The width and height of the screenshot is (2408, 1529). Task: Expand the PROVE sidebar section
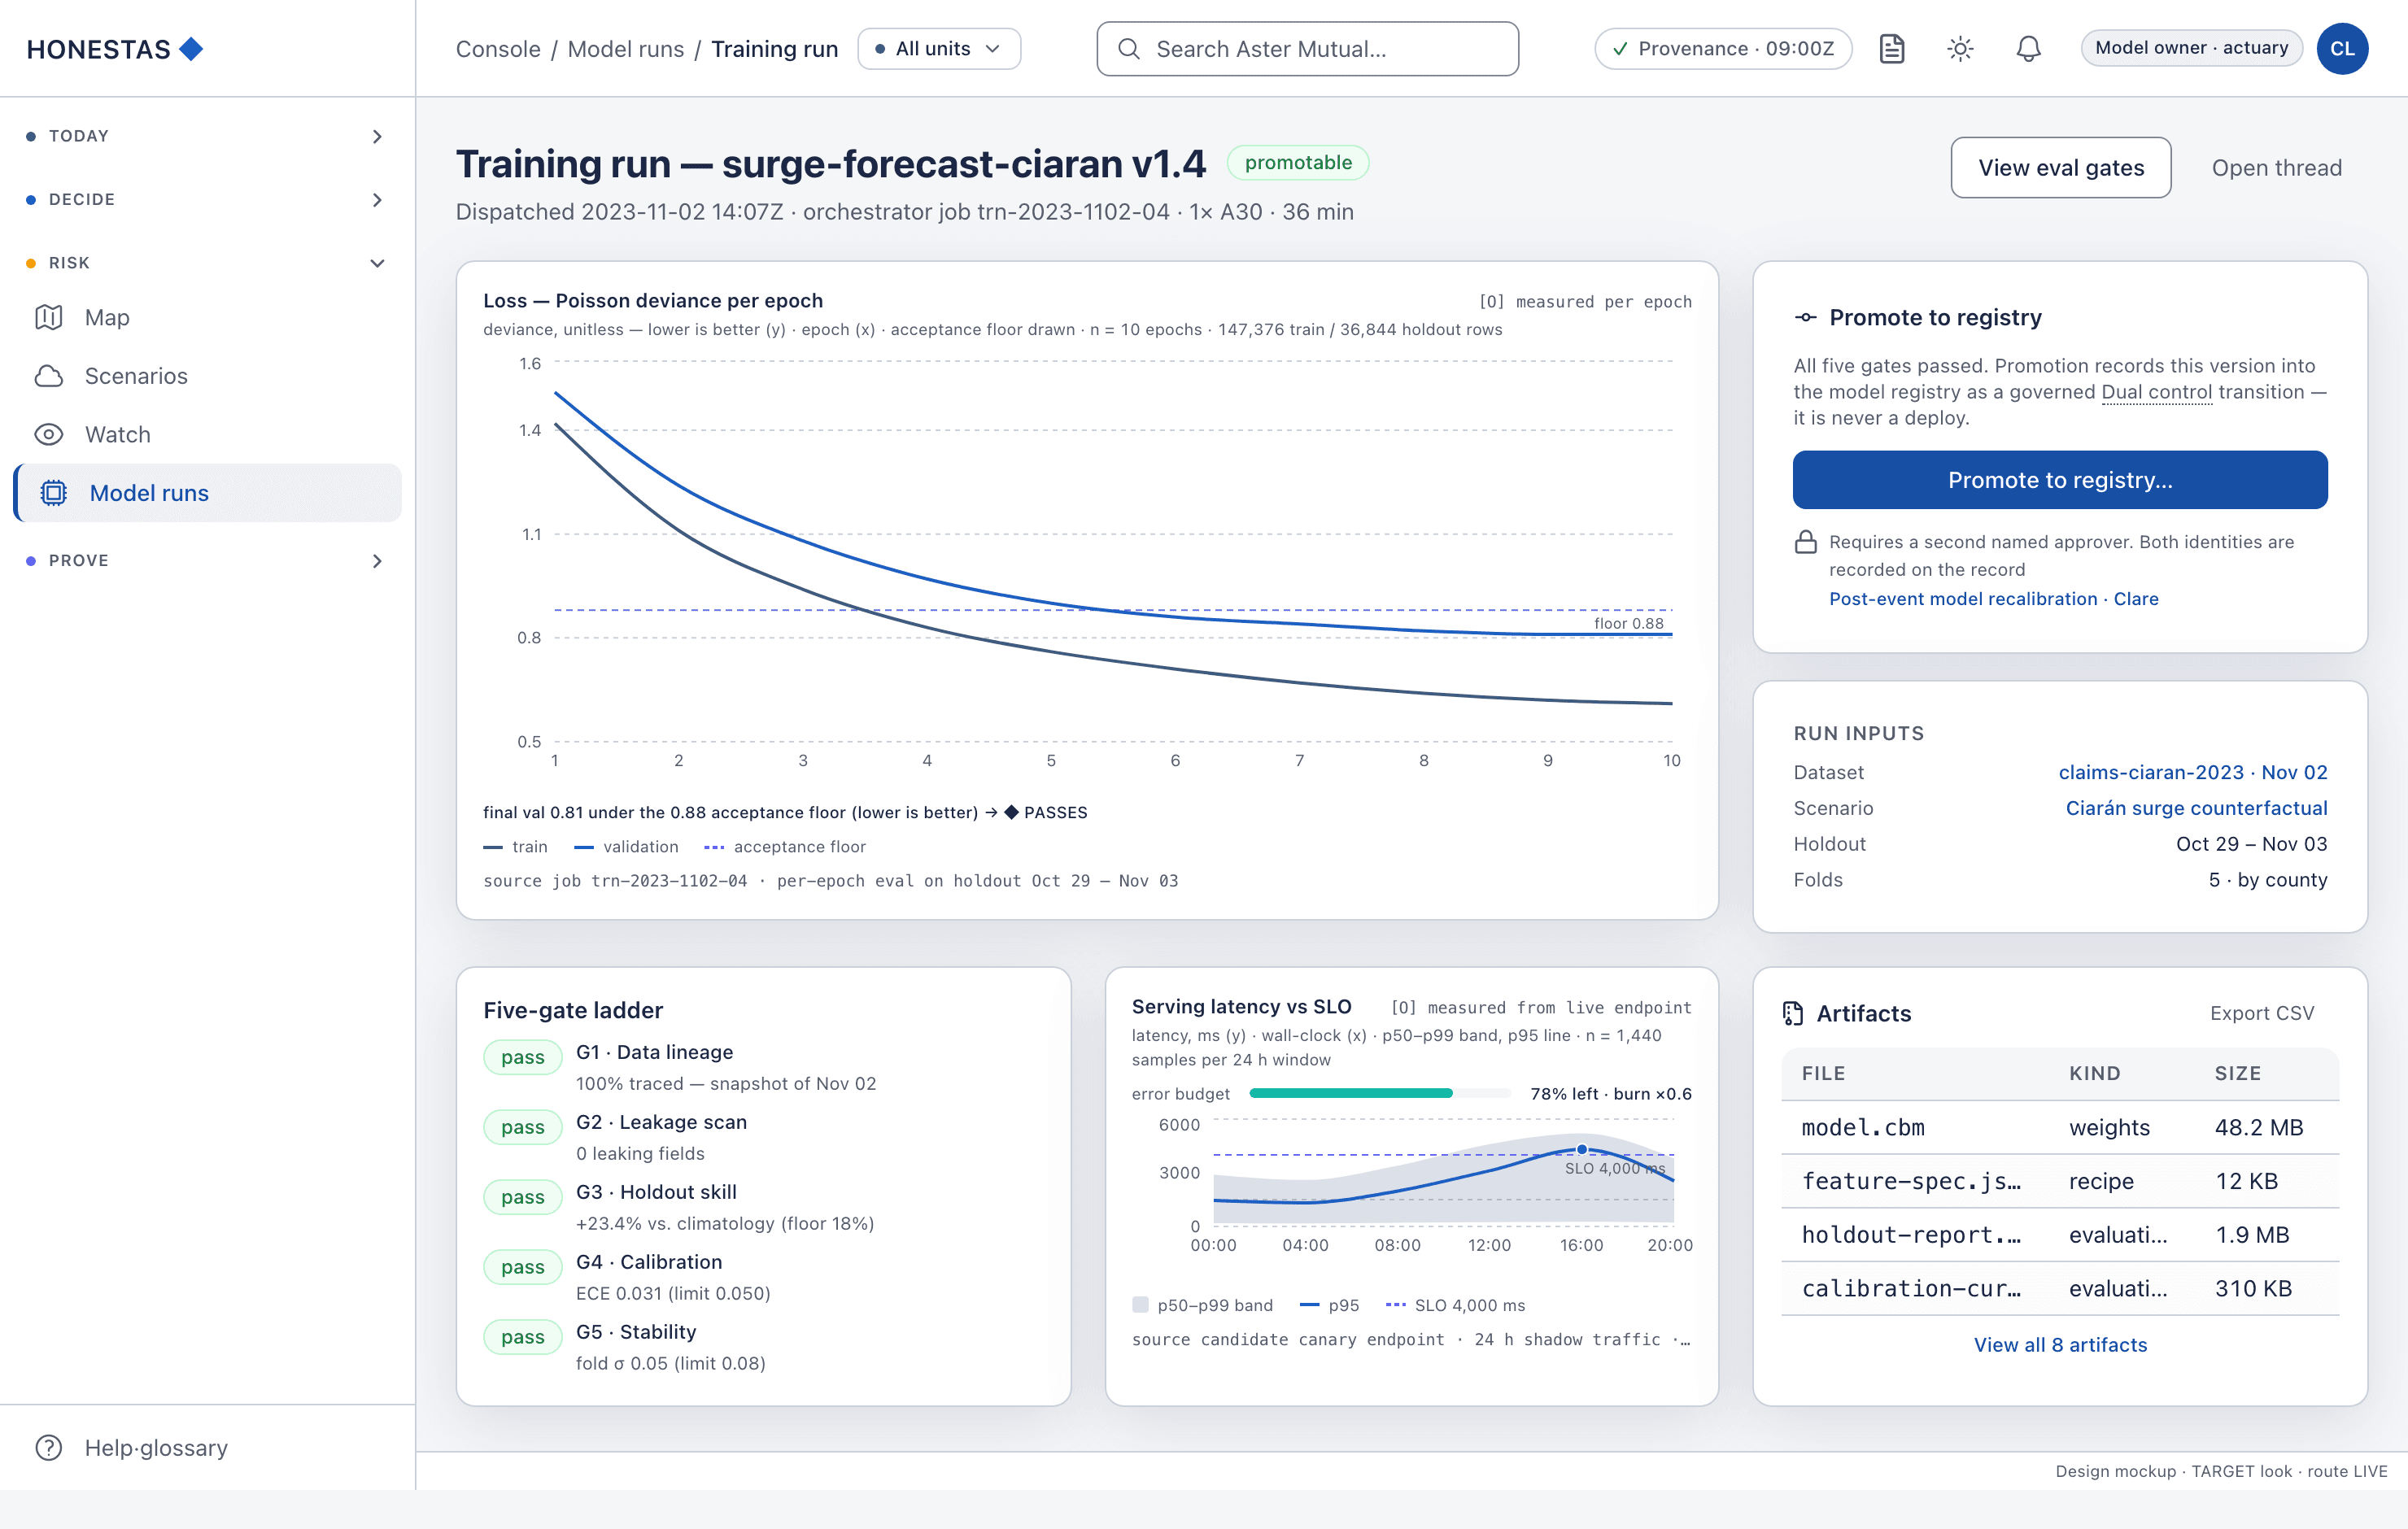tap(207, 561)
